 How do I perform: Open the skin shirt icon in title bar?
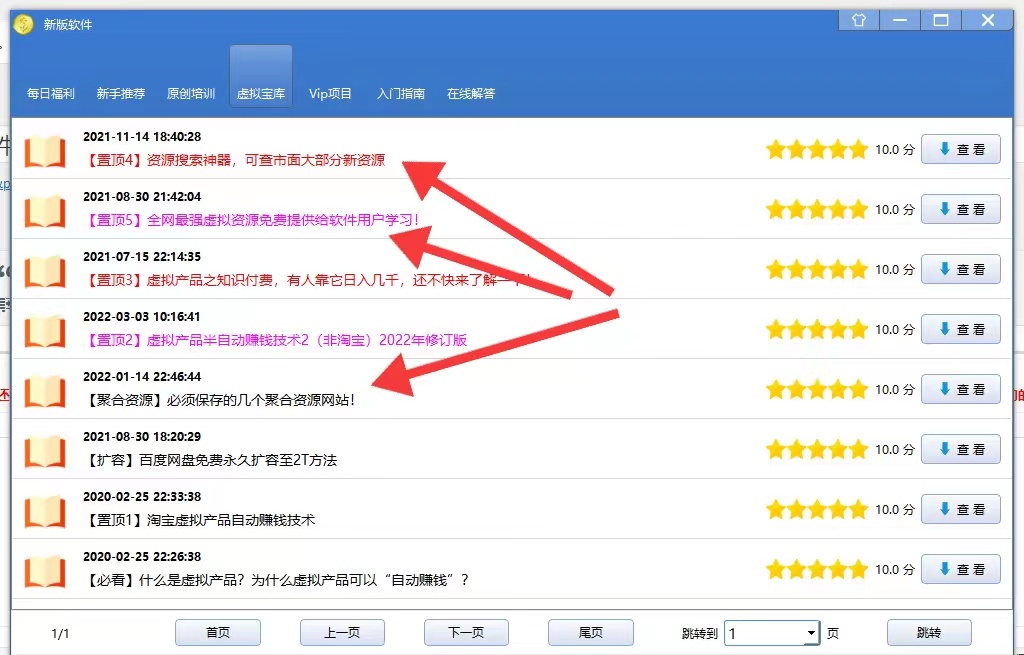(x=858, y=21)
